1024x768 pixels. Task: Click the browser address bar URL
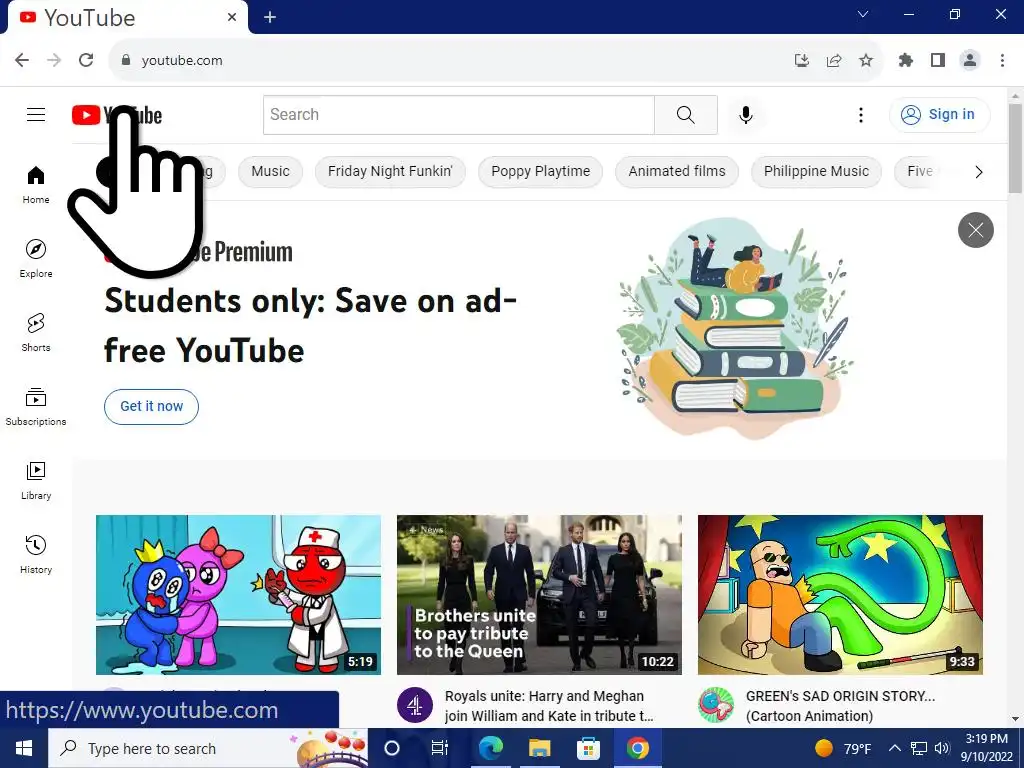(182, 60)
